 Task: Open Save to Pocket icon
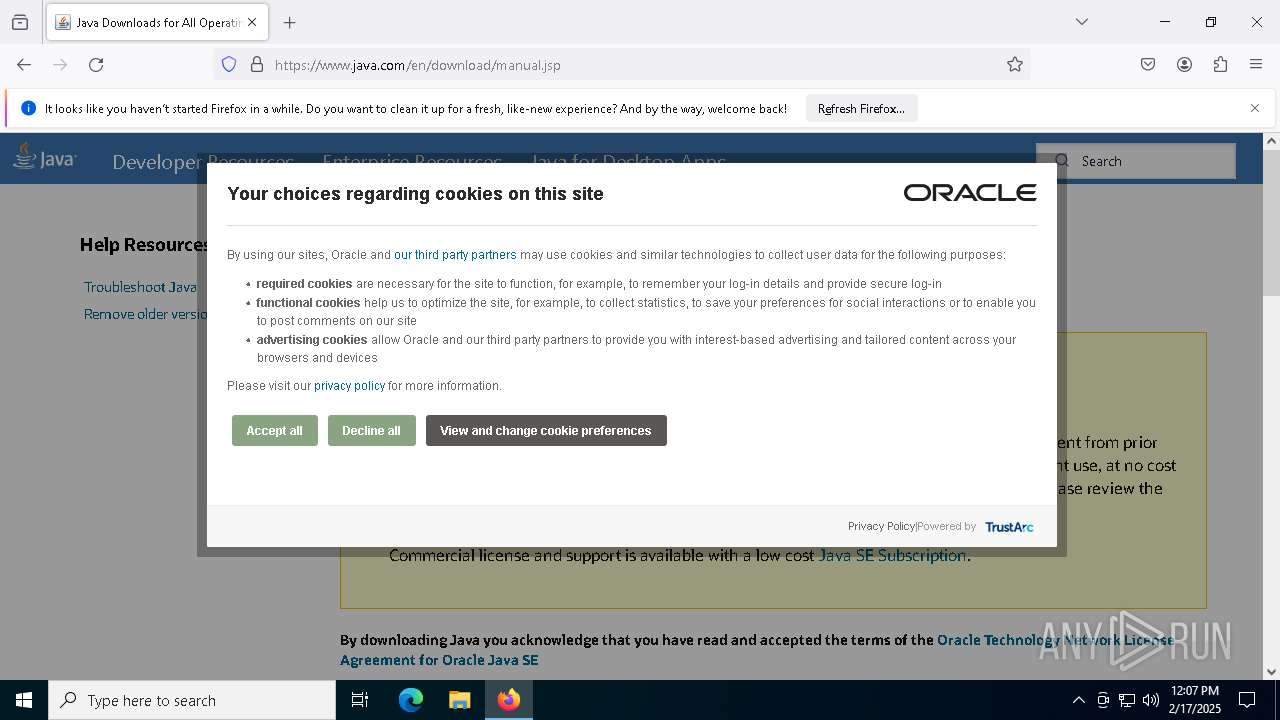pos(1148,65)
